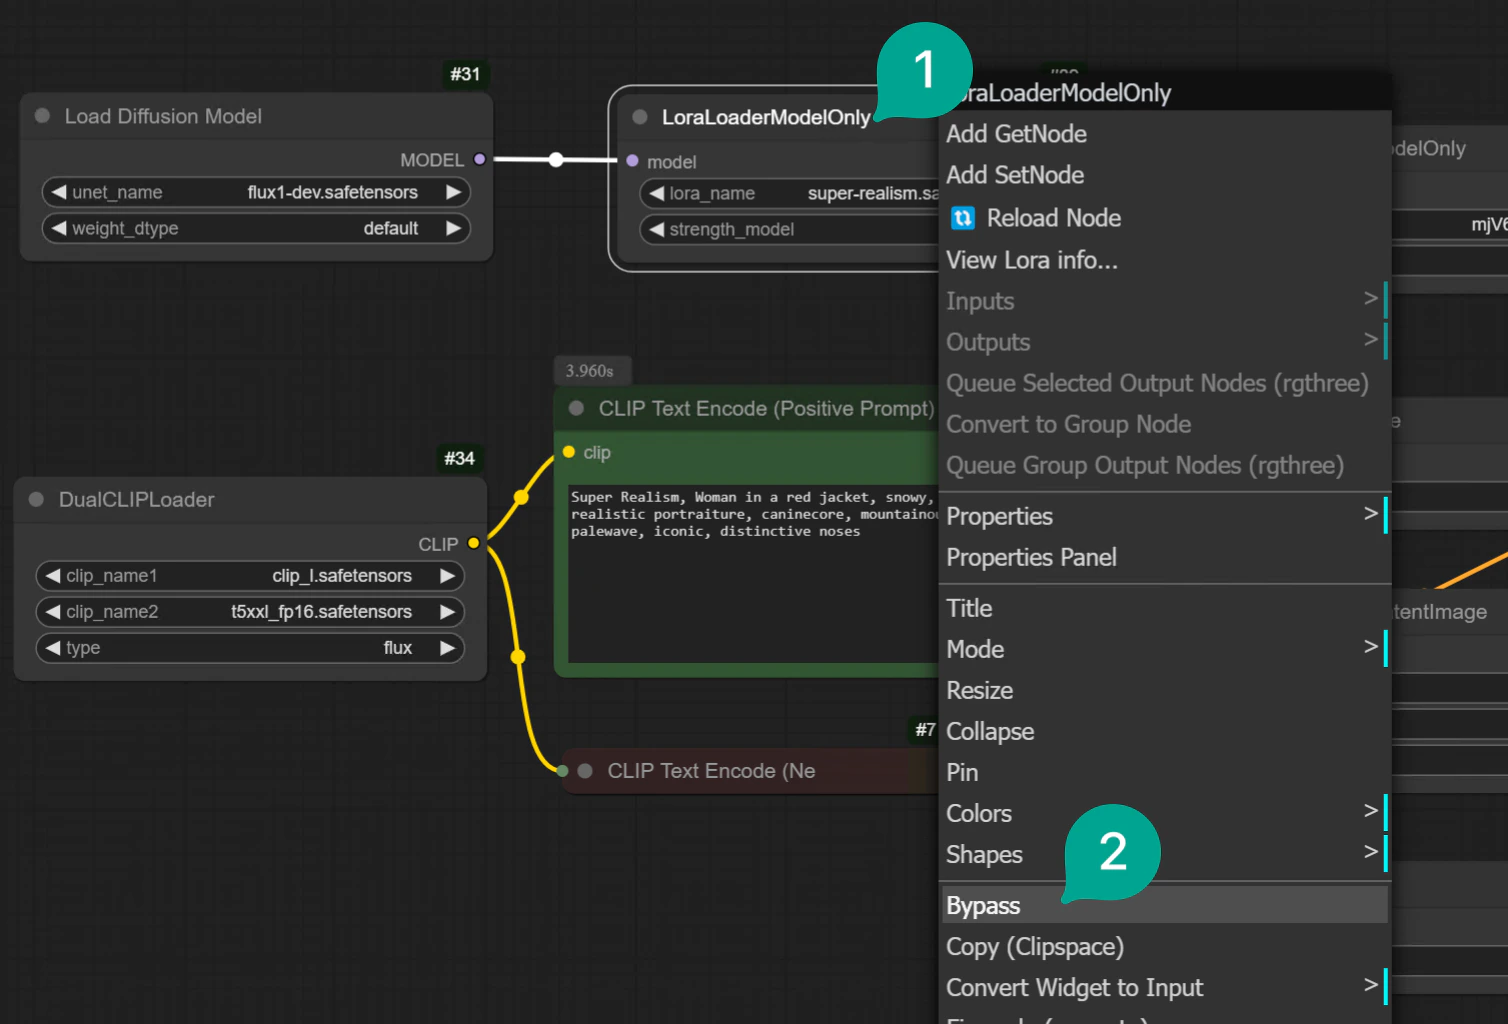Screen dimensions: 1508x1024
Task: Choose Resize in the context menu
Action: point(1165,689)
